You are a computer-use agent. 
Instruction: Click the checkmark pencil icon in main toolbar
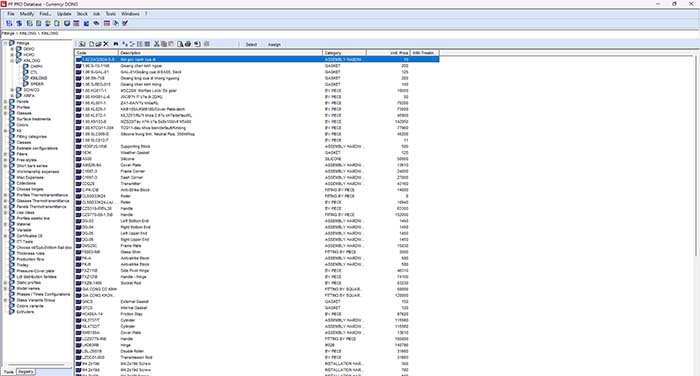point(125,23)
